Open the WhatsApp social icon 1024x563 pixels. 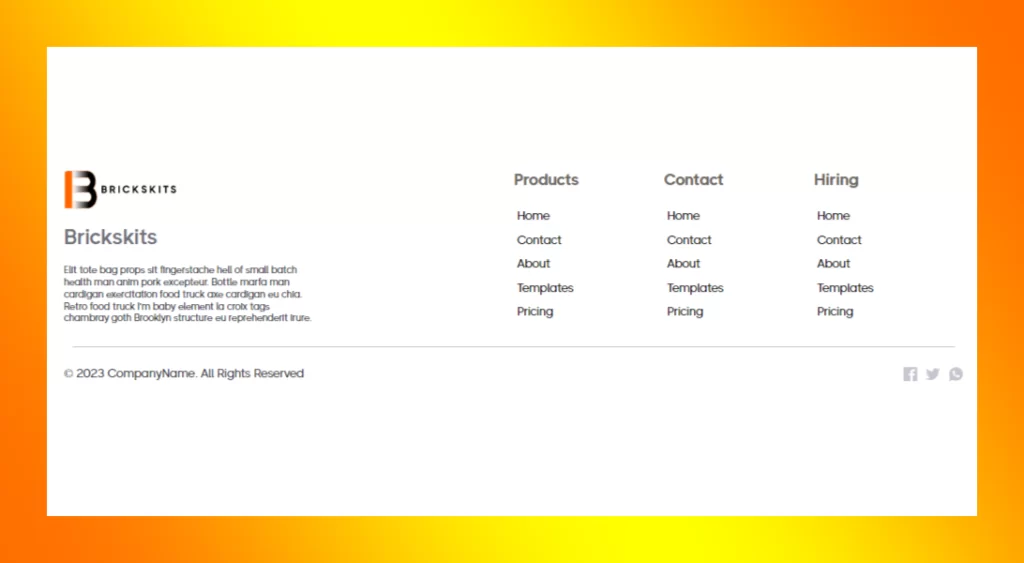(956, 374)
